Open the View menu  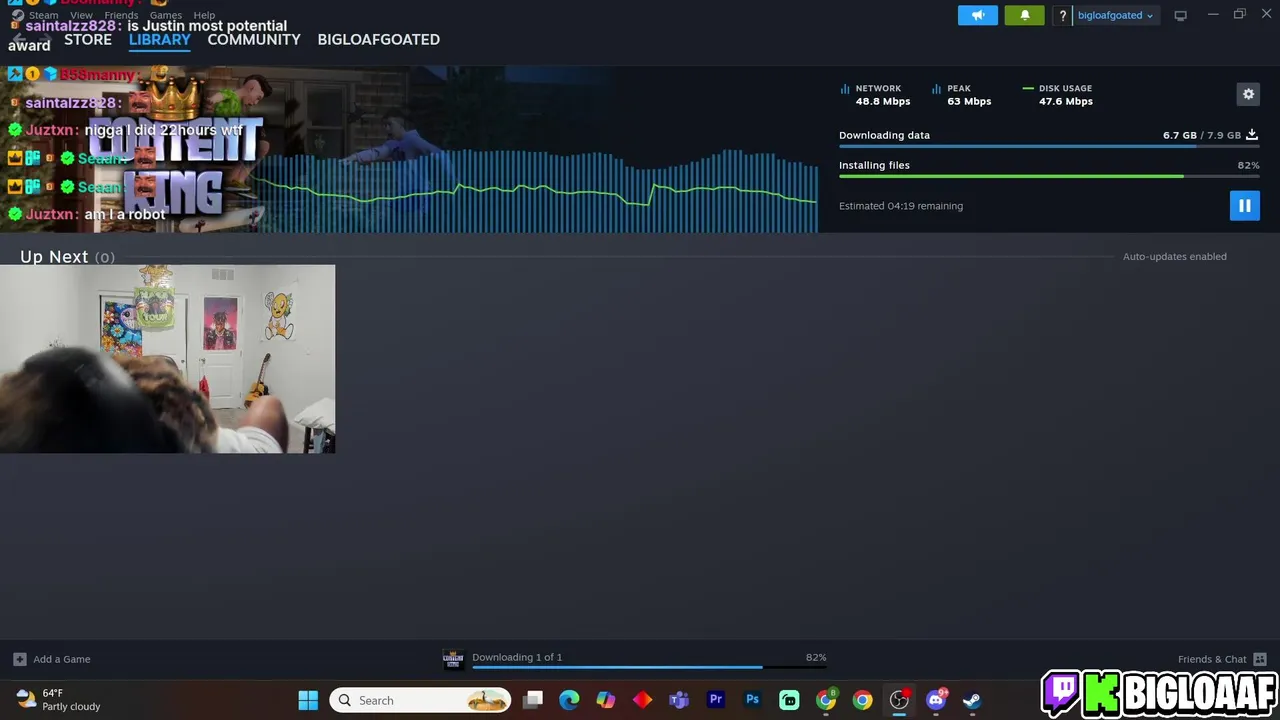coord(81,15)
